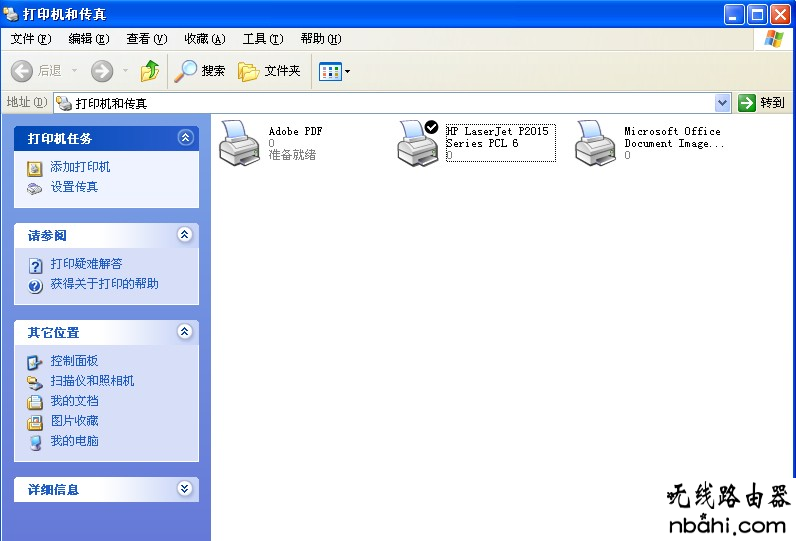Open the 添加打印机 link
This screenshot has height=541, width=796.
coord(80,167)
